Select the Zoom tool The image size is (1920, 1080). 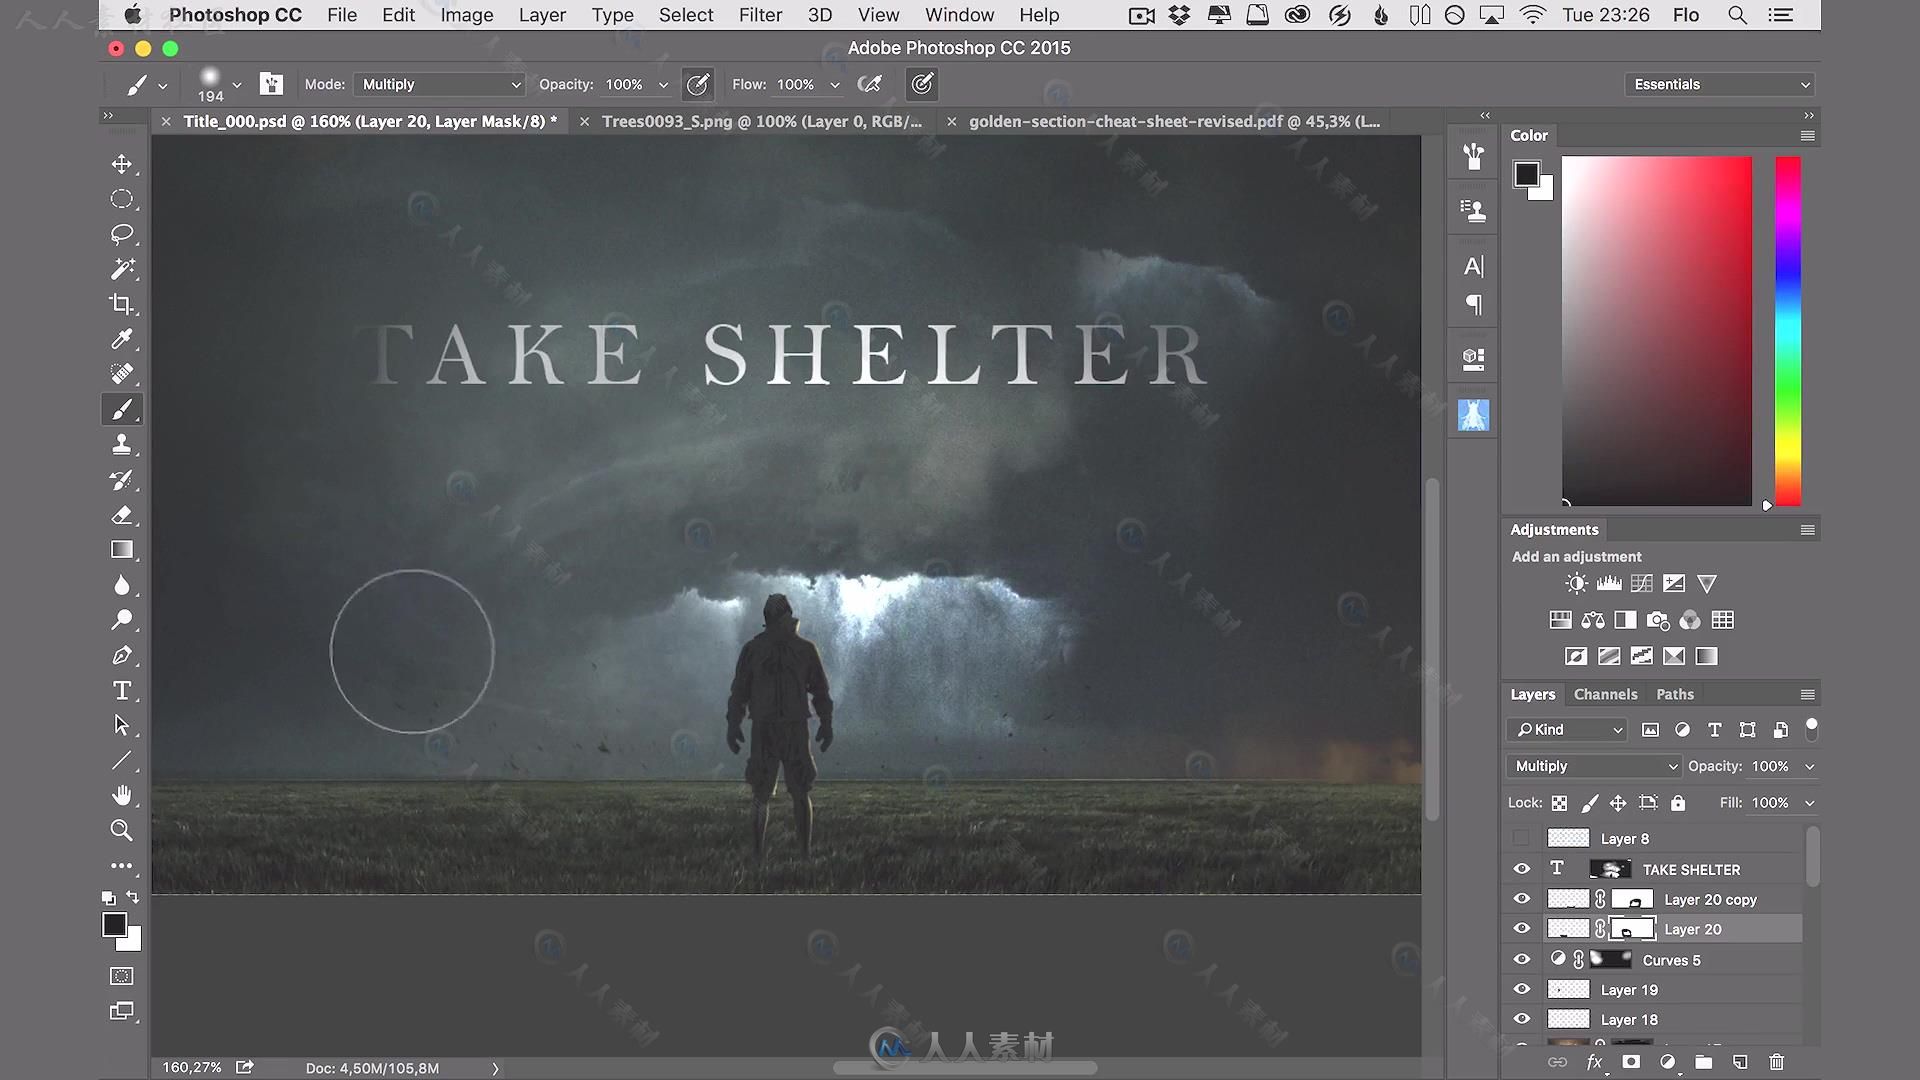tap(122, 830)
